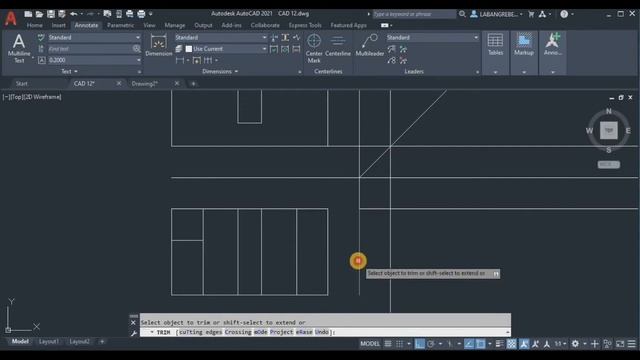This screenshot has height=360, width=640.
Task: Toggle Transparency in status bar
Action: coord(511,344)
